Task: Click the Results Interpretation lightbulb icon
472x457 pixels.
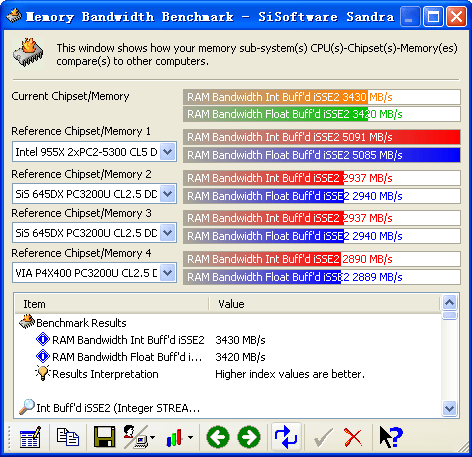Action: pyautogui.click(x=43, y=373)
